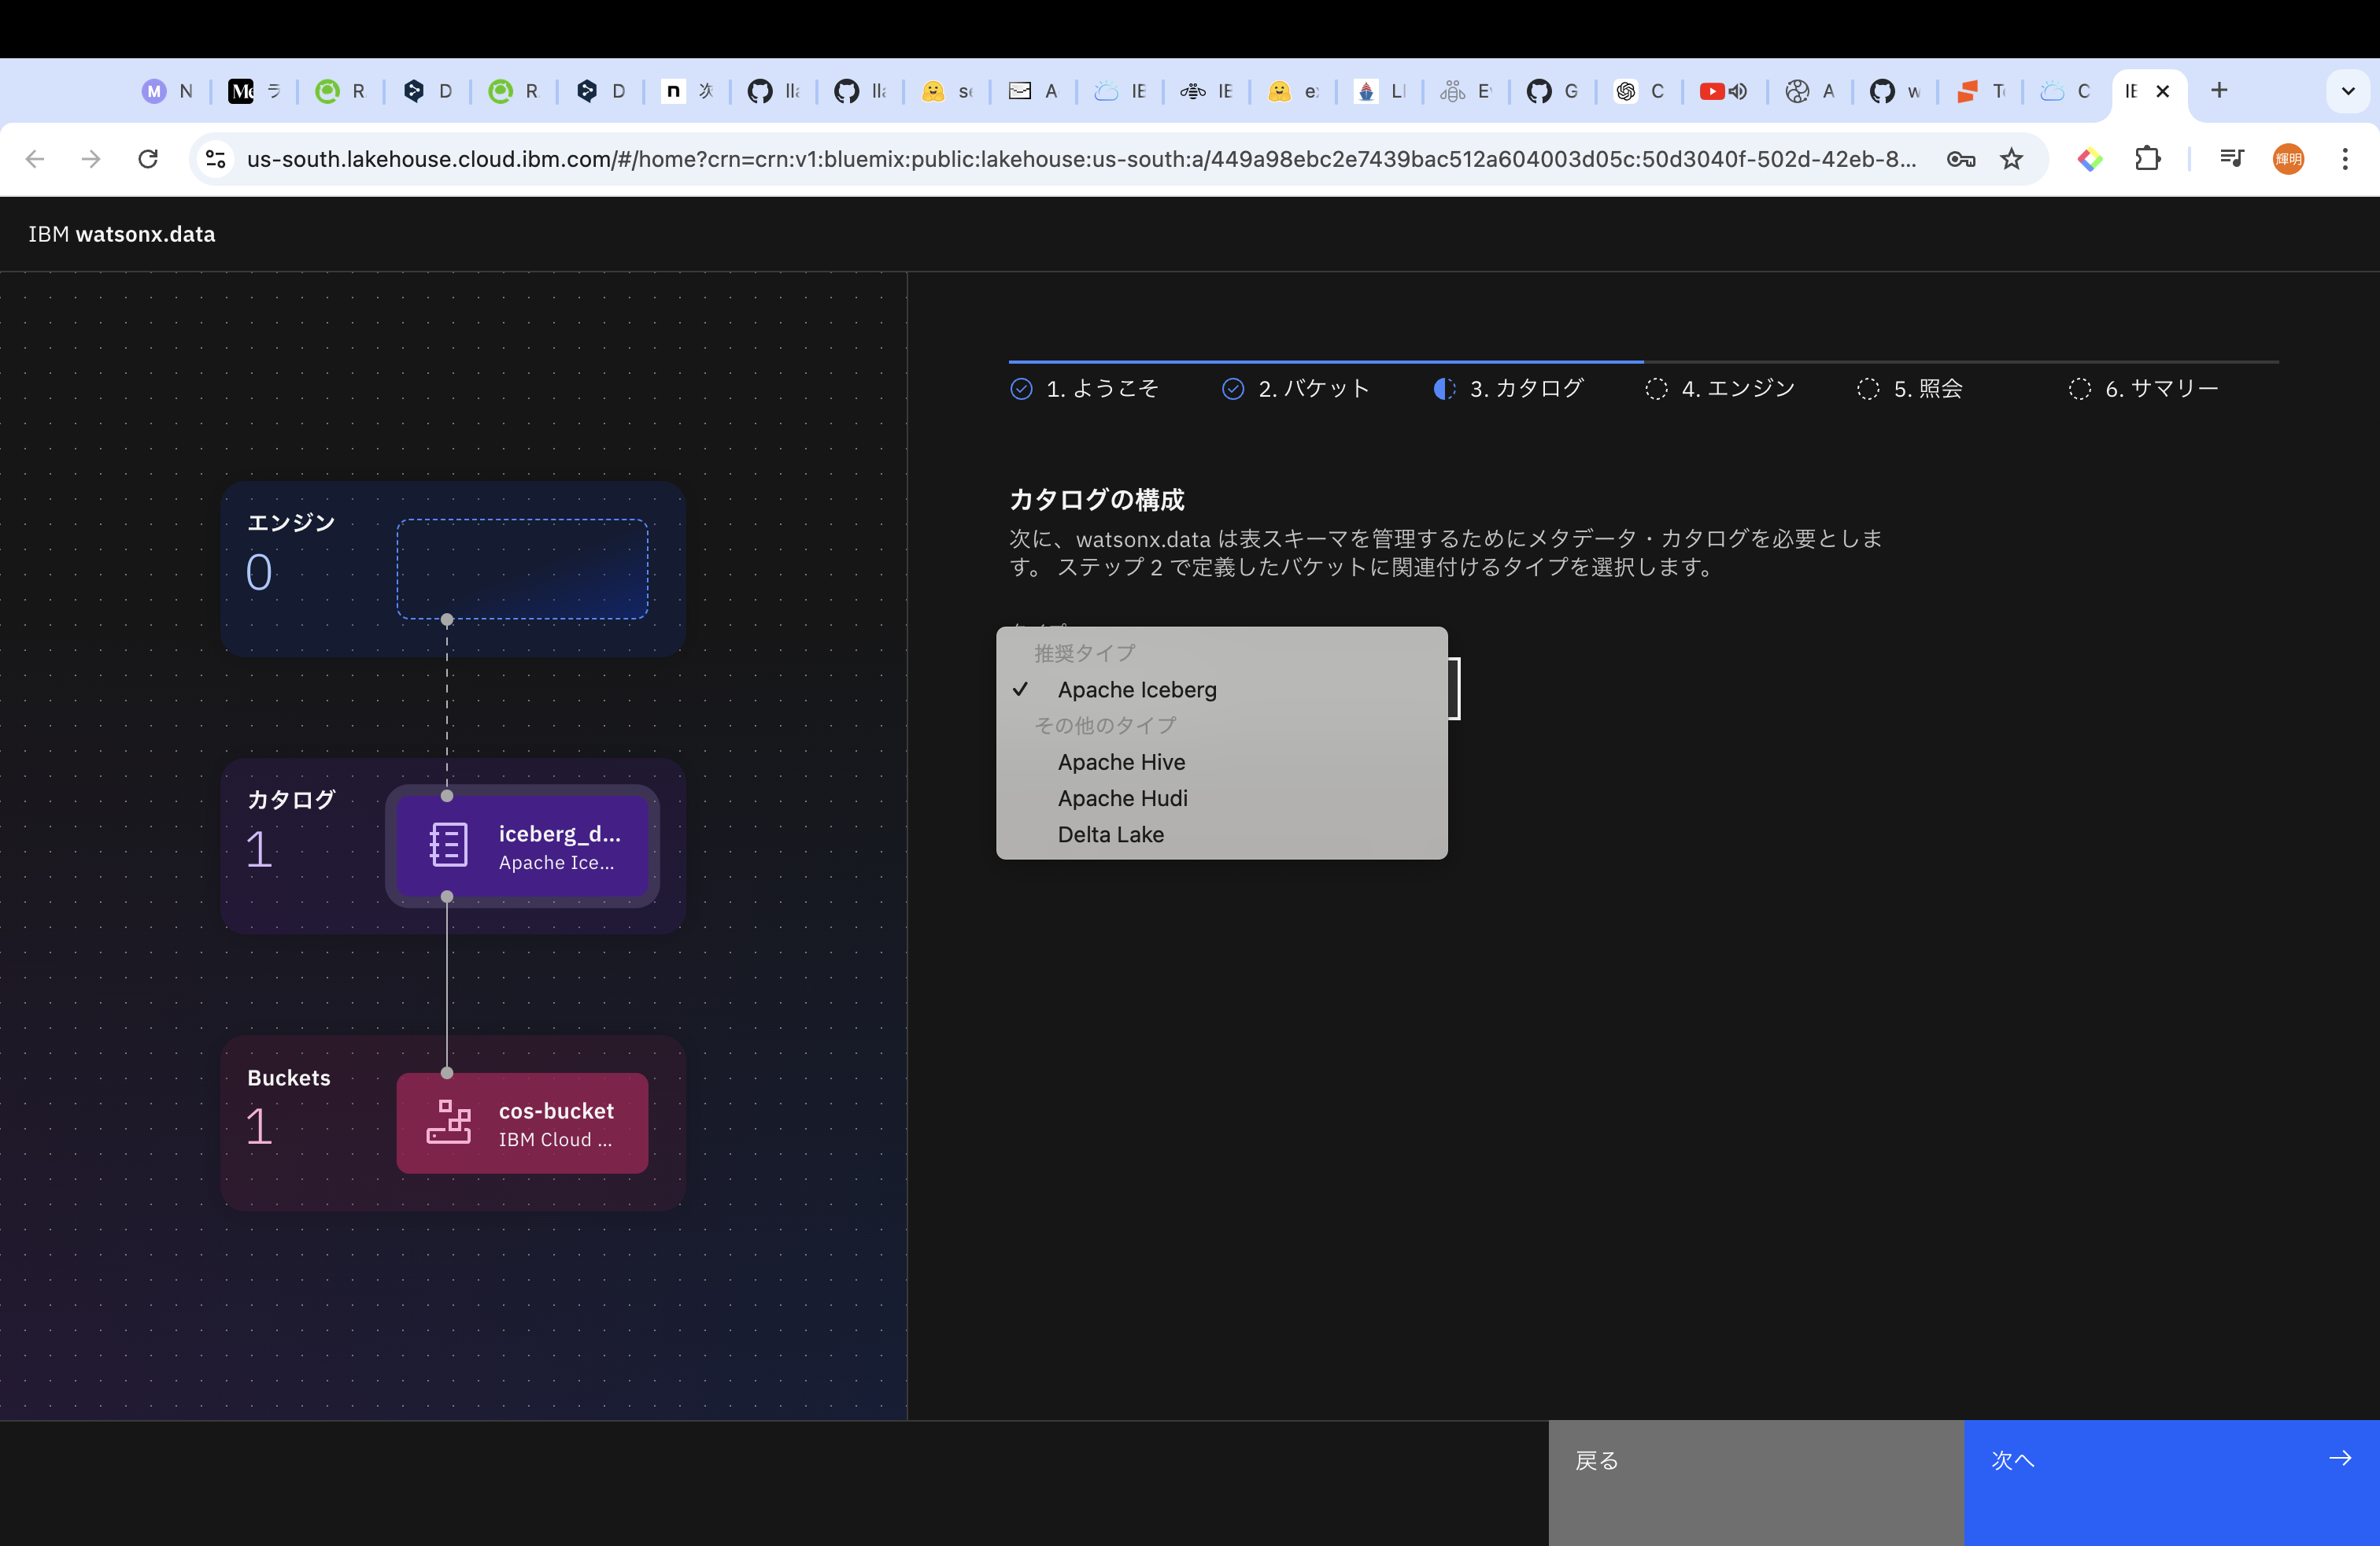Reload the page
This screenshot has height=1546, width=2380.
[x=148, y=159]
